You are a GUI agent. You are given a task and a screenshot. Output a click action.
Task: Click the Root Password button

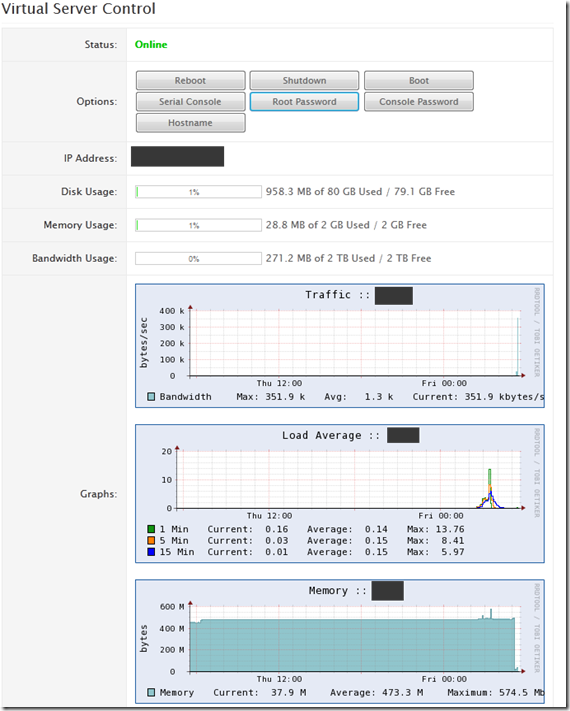(304, 102)
